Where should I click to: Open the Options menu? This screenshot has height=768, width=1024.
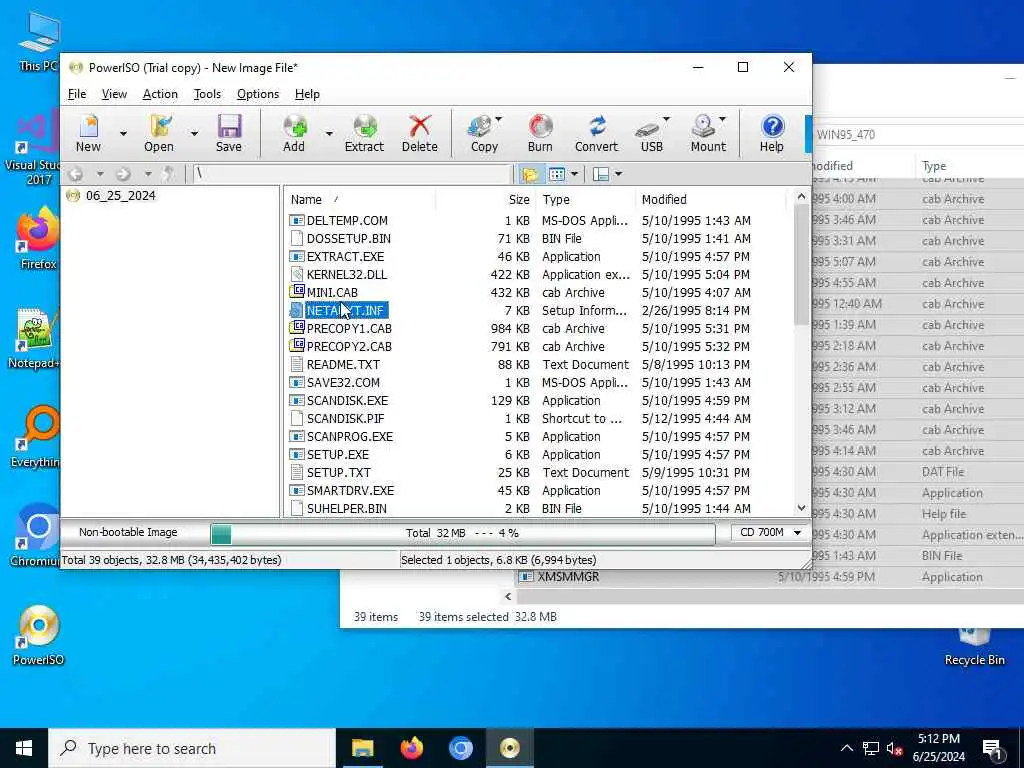click(x=258, y=94)
